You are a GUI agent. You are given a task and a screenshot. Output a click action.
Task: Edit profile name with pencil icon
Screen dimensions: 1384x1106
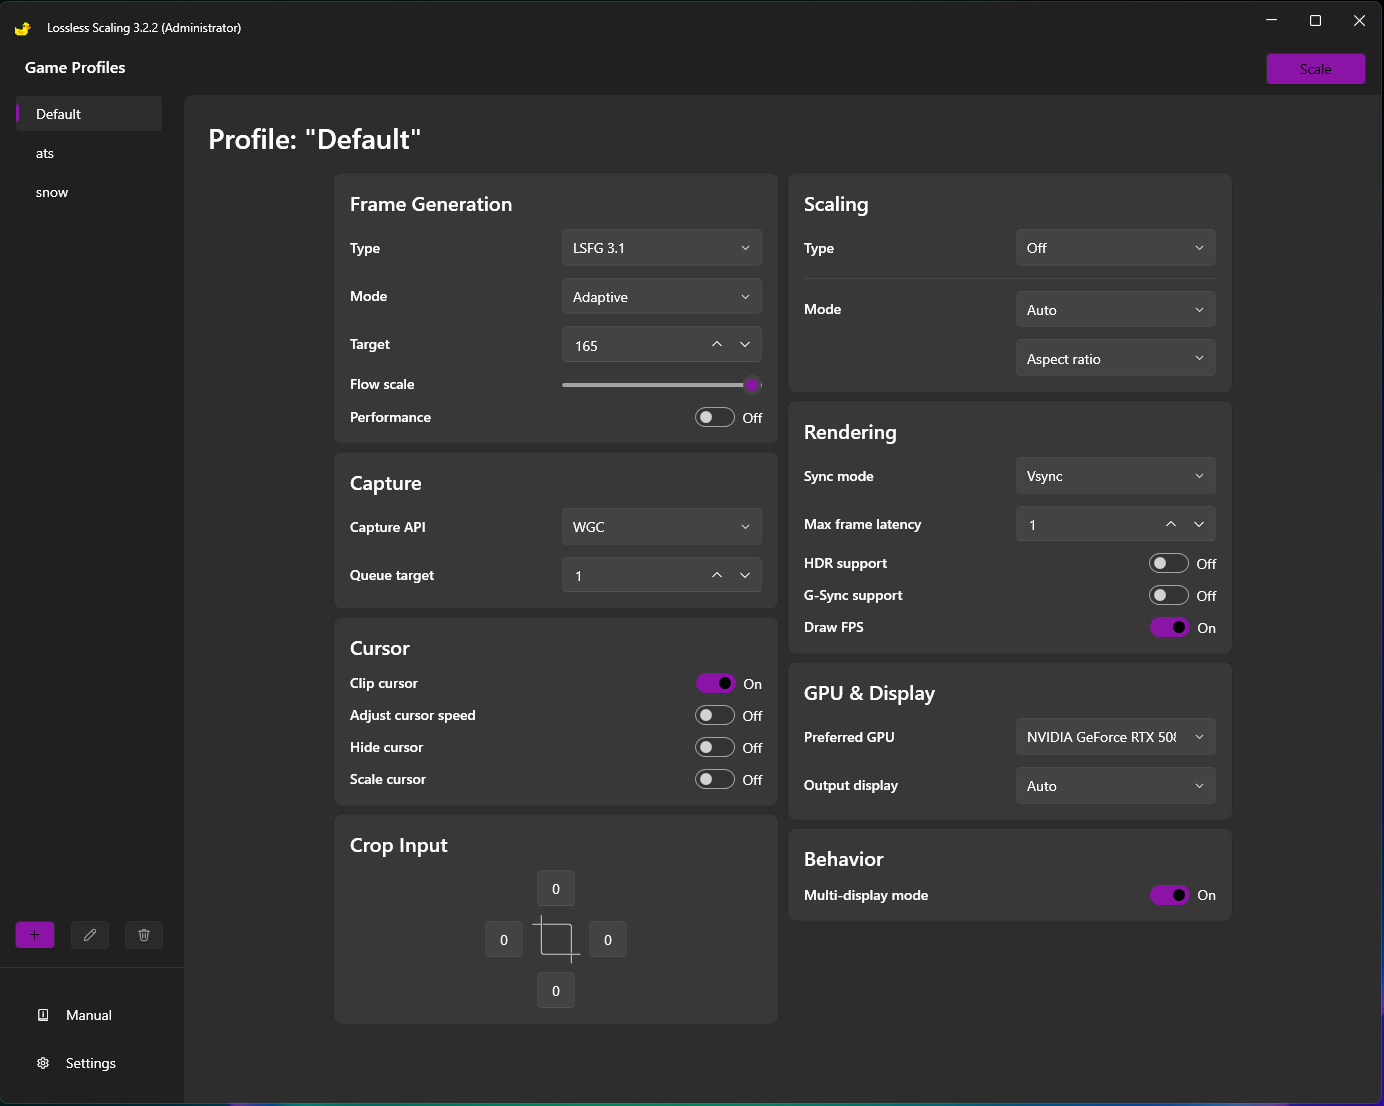pyautogui.click(x=90, y=935)
